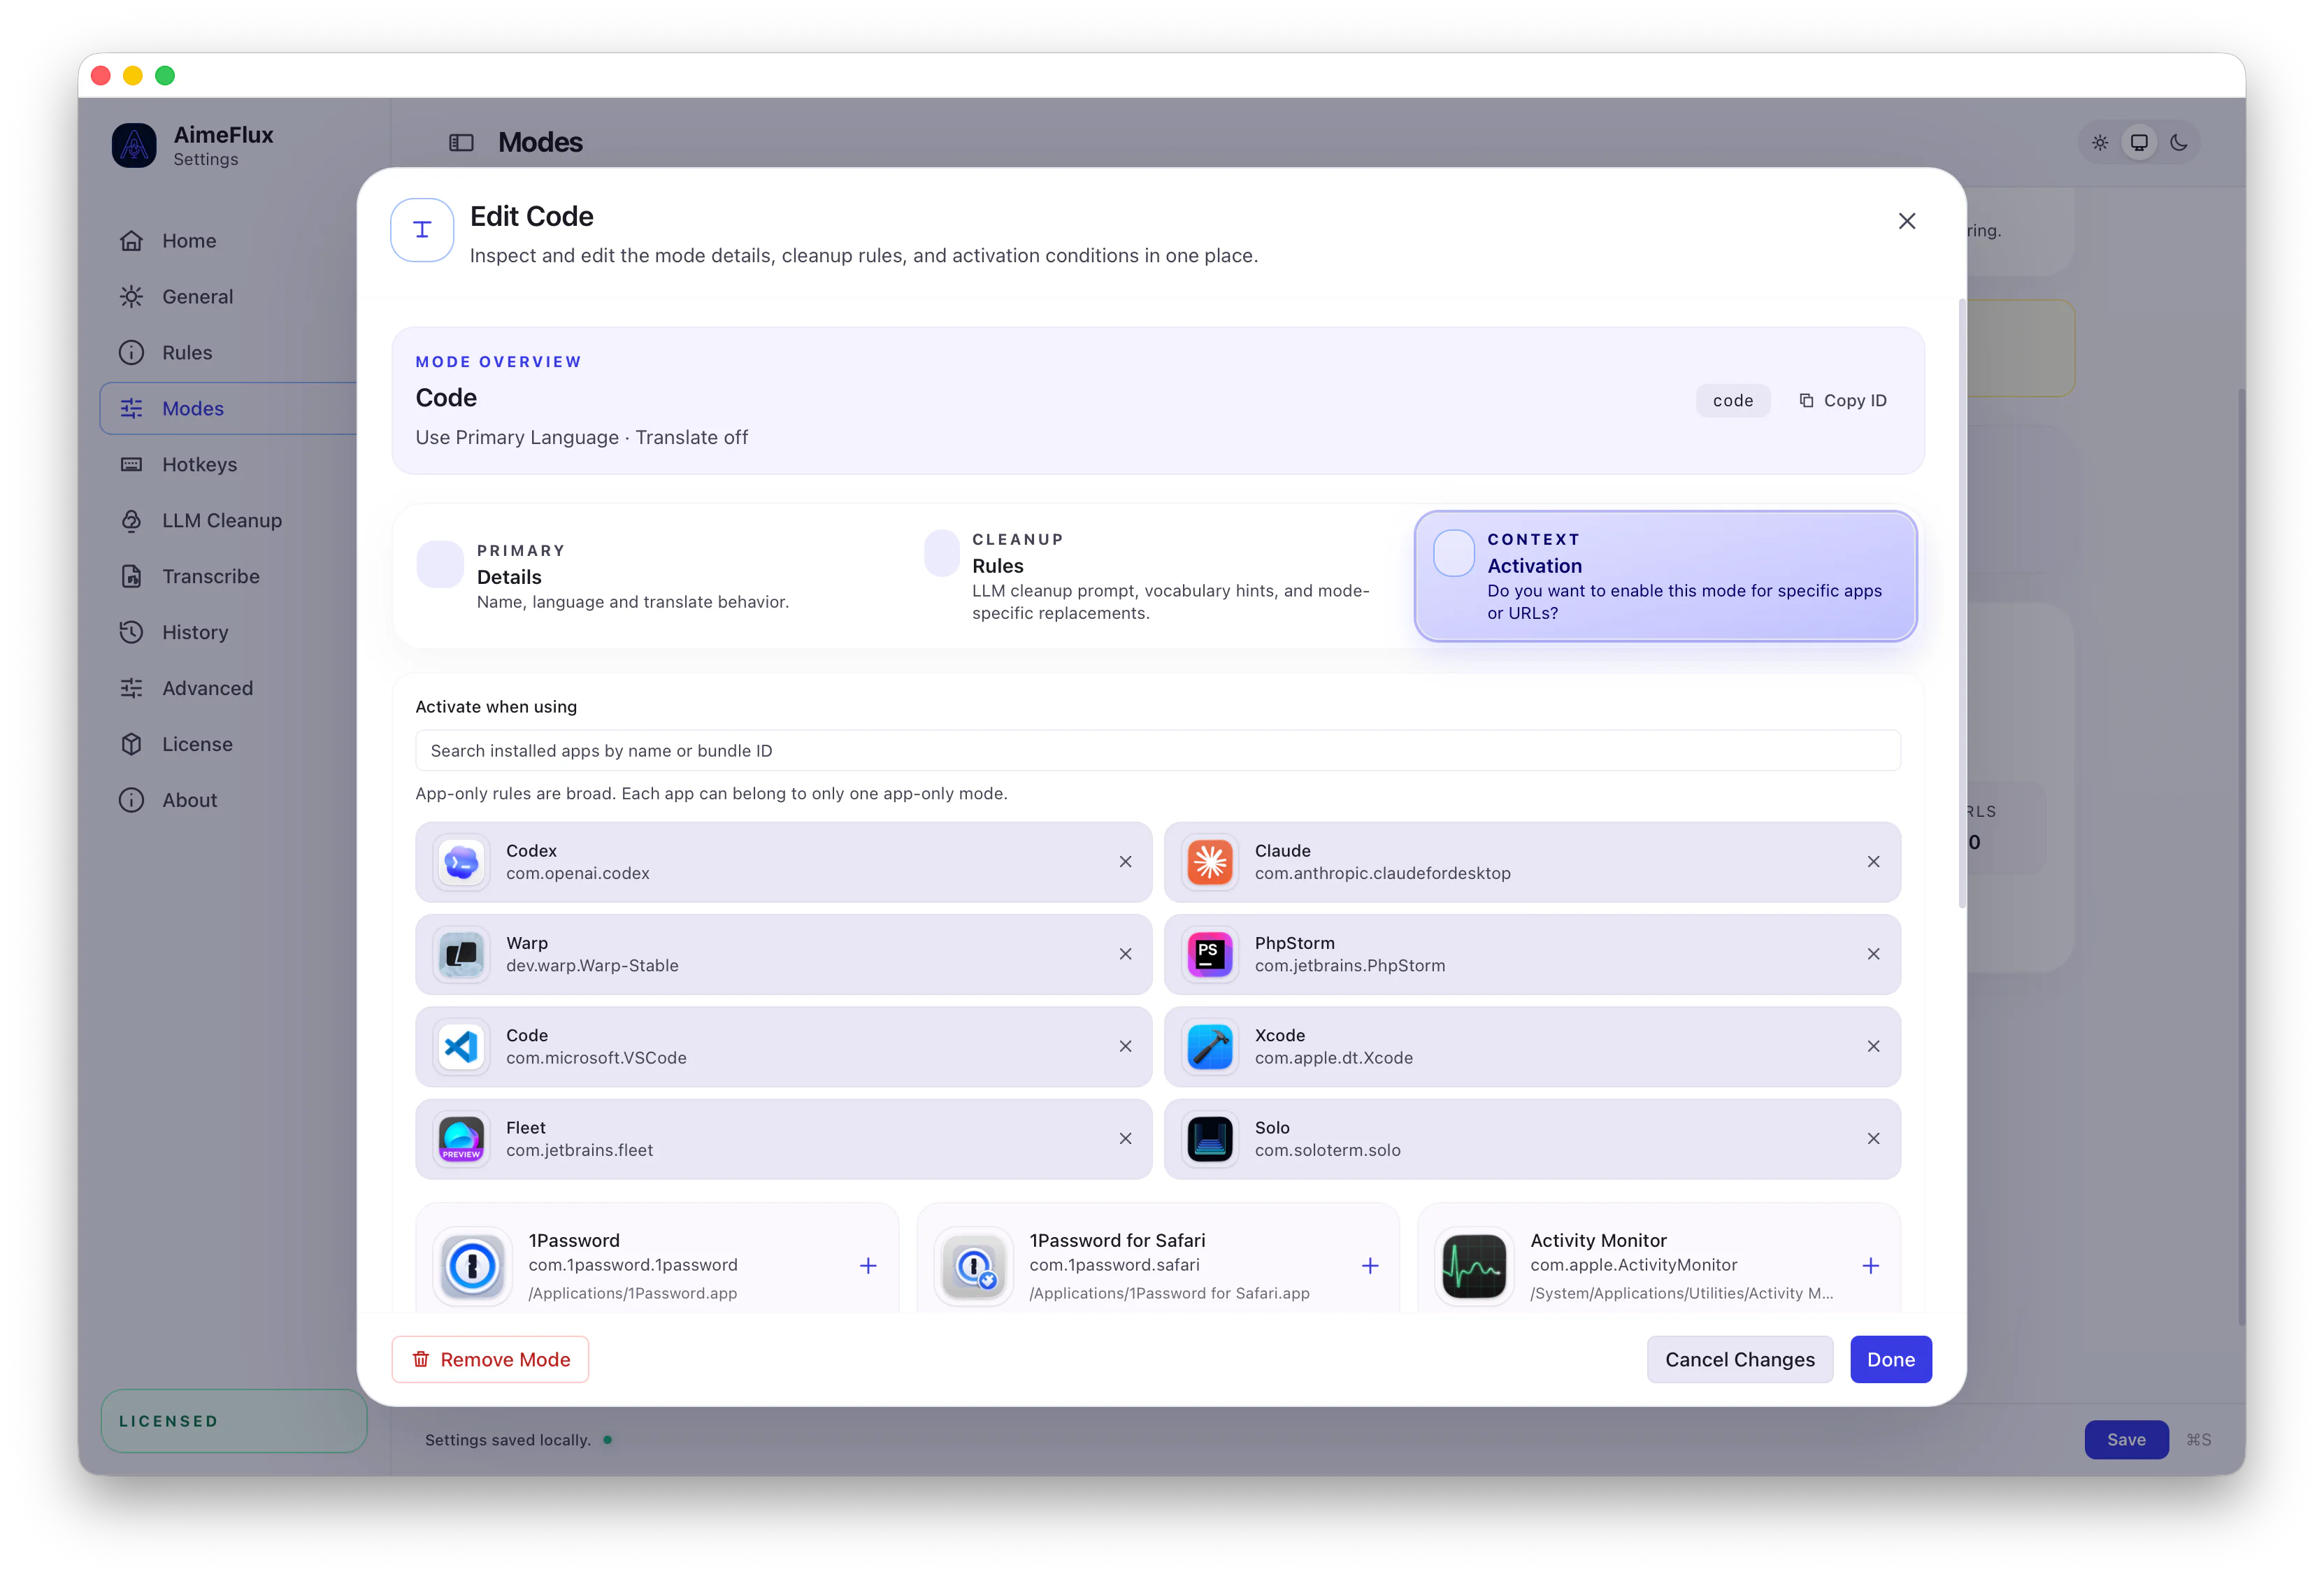2324x1579 pixels.
Task: Copy the mode ID
Action: [x=1843, y=400]
